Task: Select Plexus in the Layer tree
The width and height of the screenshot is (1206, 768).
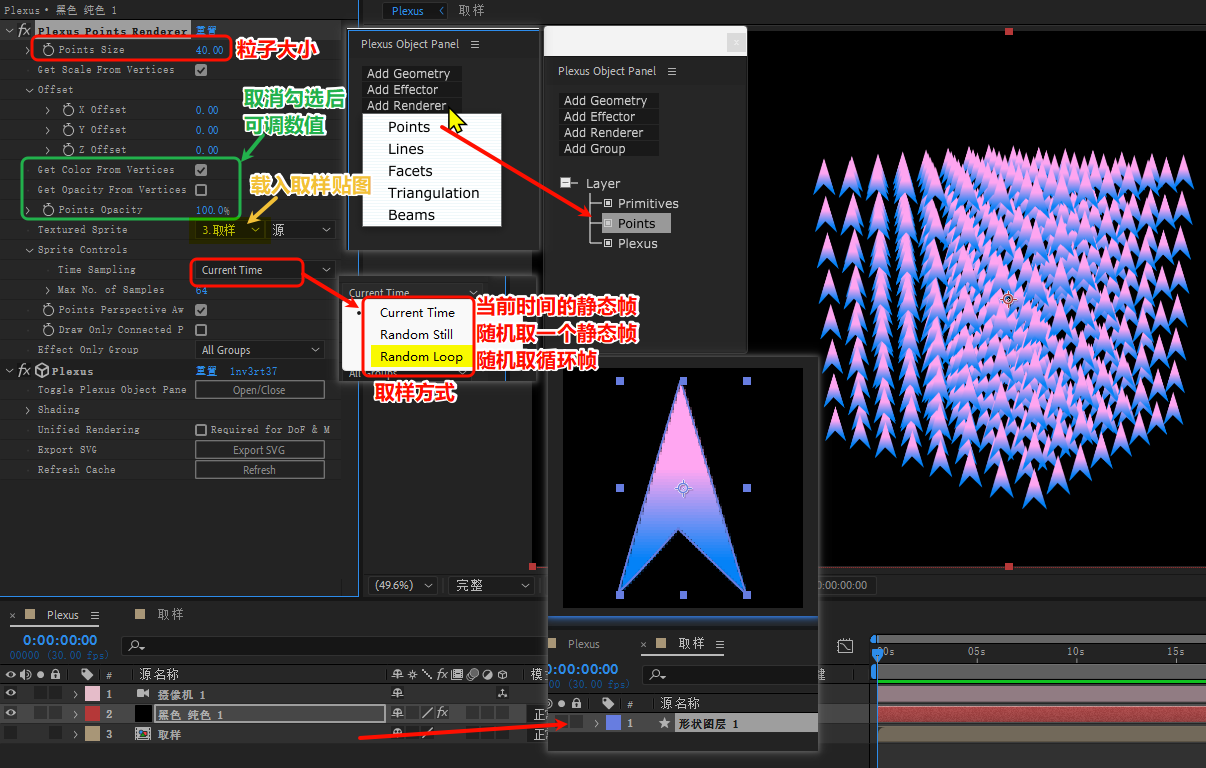Action: (638, 244)
